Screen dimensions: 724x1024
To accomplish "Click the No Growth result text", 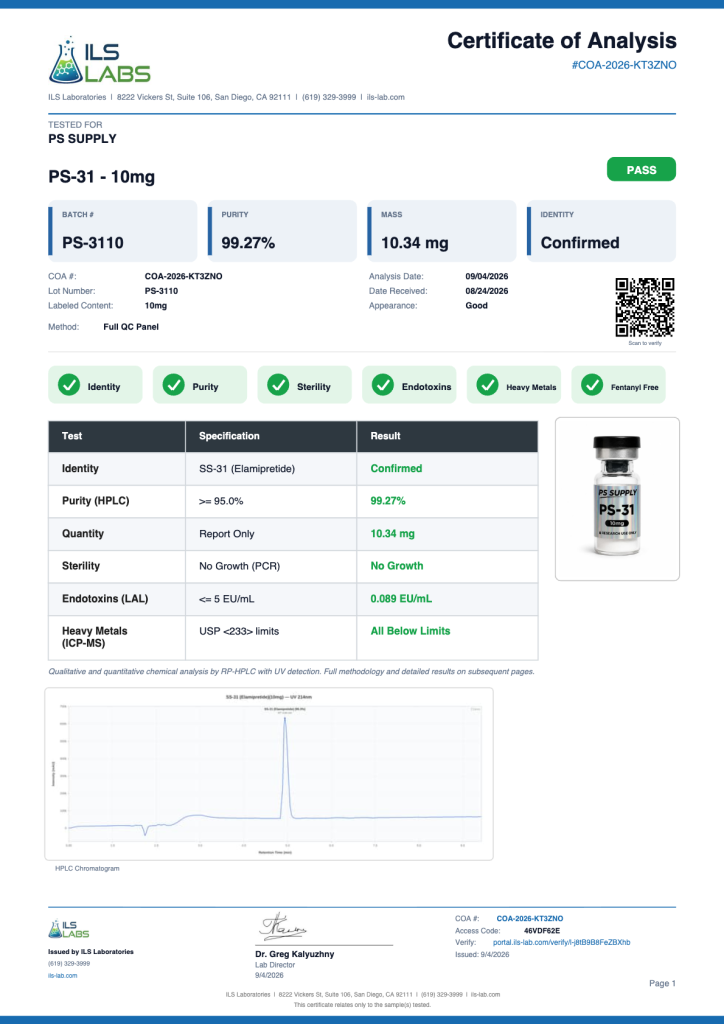I will [397, 566].
